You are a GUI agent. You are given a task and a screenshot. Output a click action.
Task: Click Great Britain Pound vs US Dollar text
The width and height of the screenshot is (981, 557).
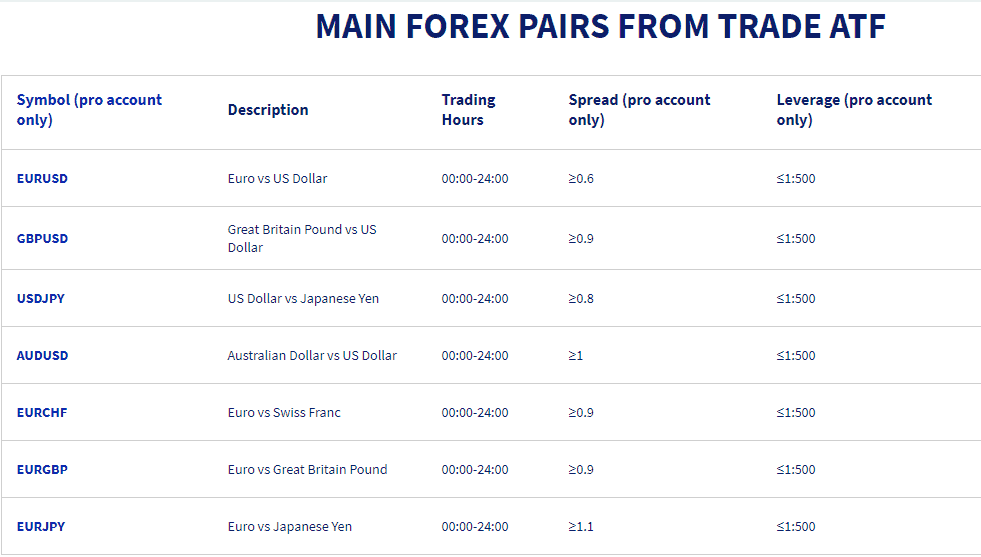point(302,239)
